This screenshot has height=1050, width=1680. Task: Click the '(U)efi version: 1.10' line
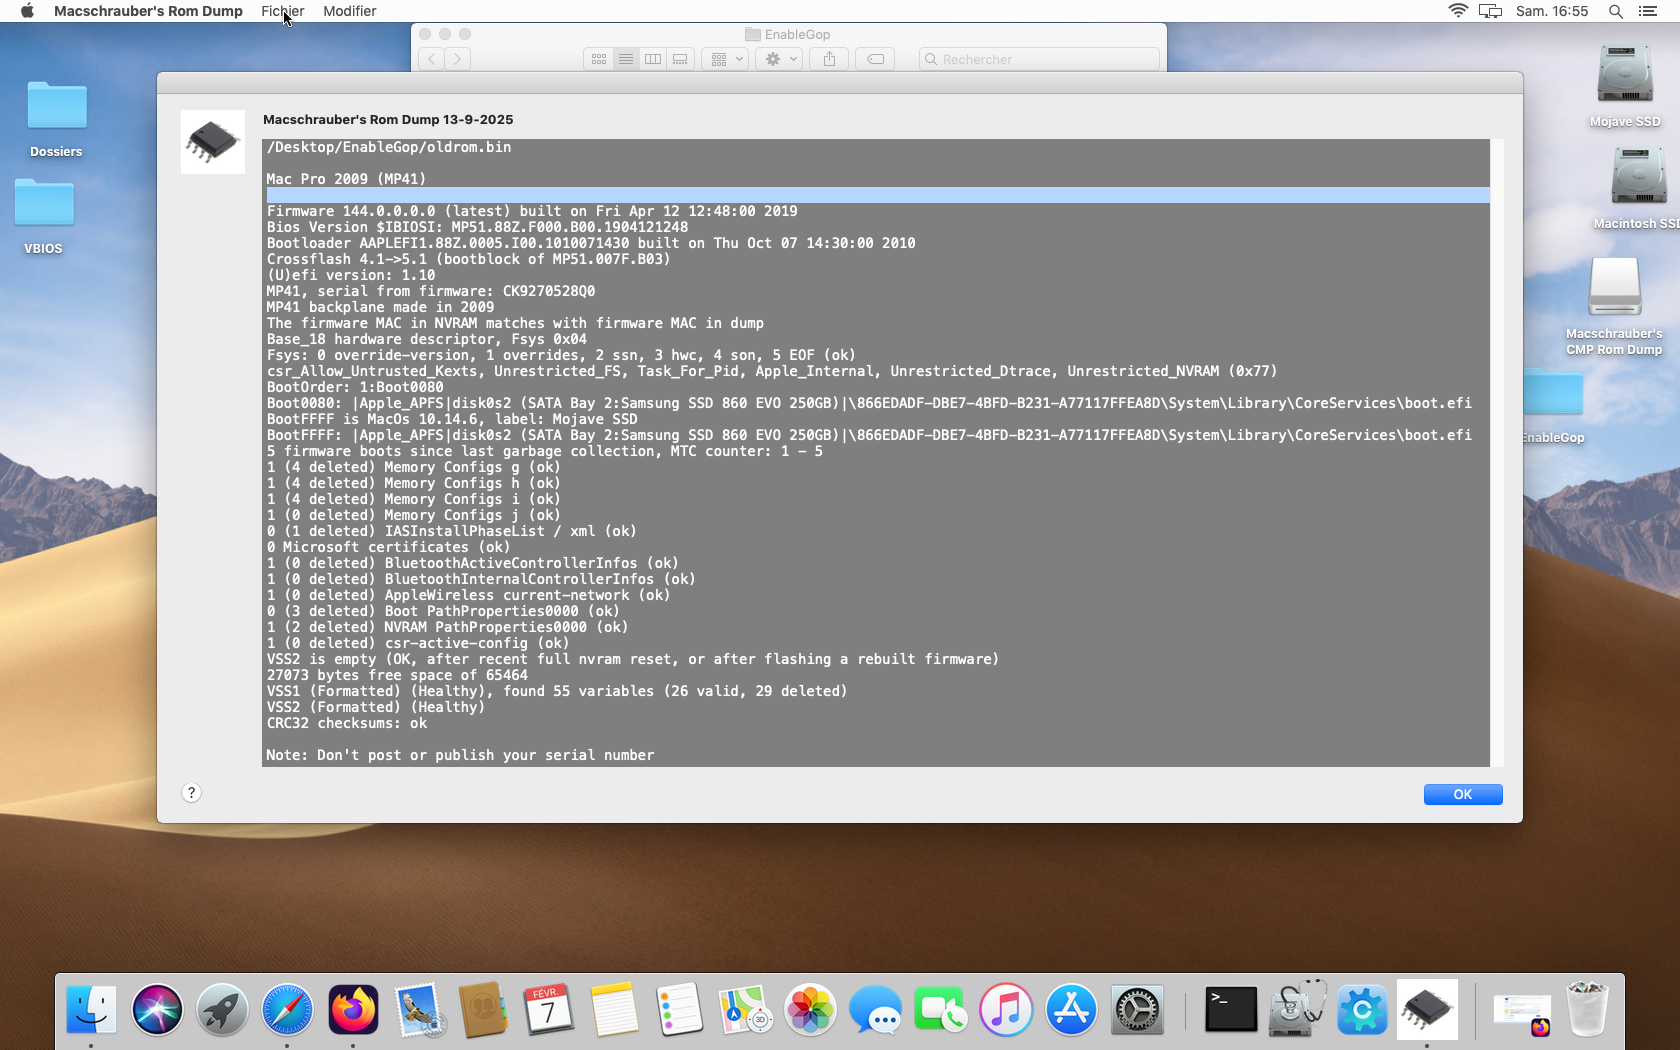pos(351,275)
